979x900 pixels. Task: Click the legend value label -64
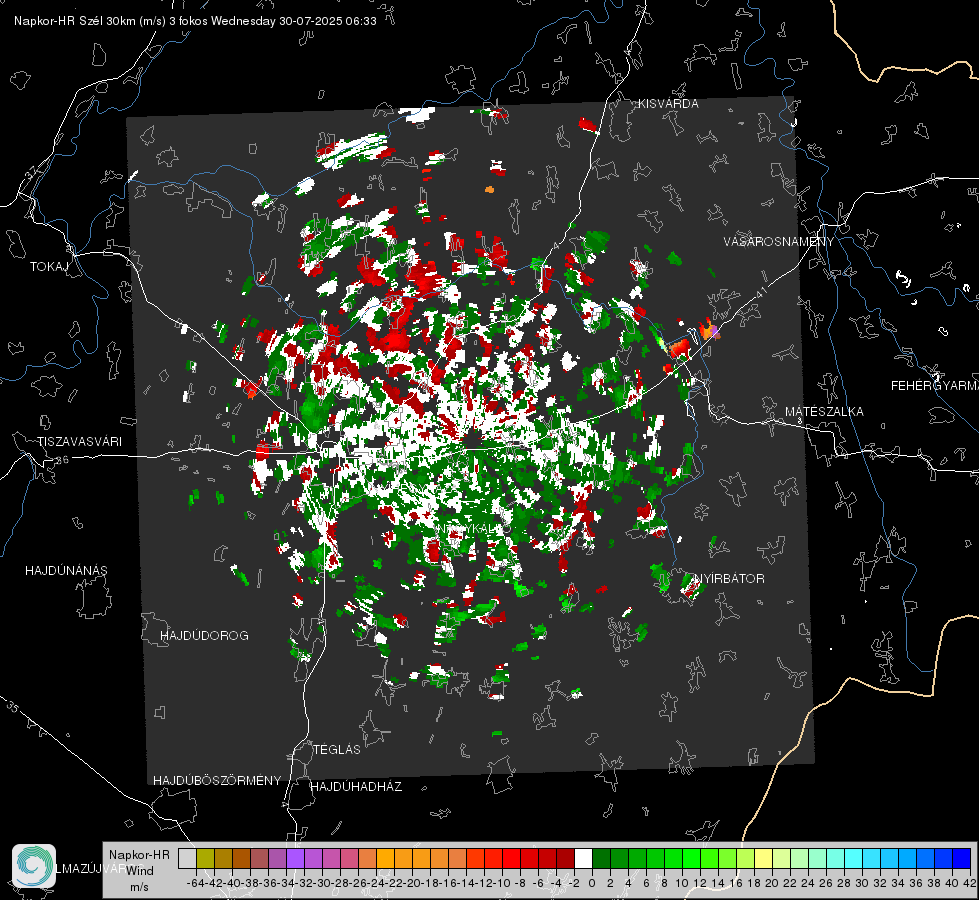coord(196,883)
